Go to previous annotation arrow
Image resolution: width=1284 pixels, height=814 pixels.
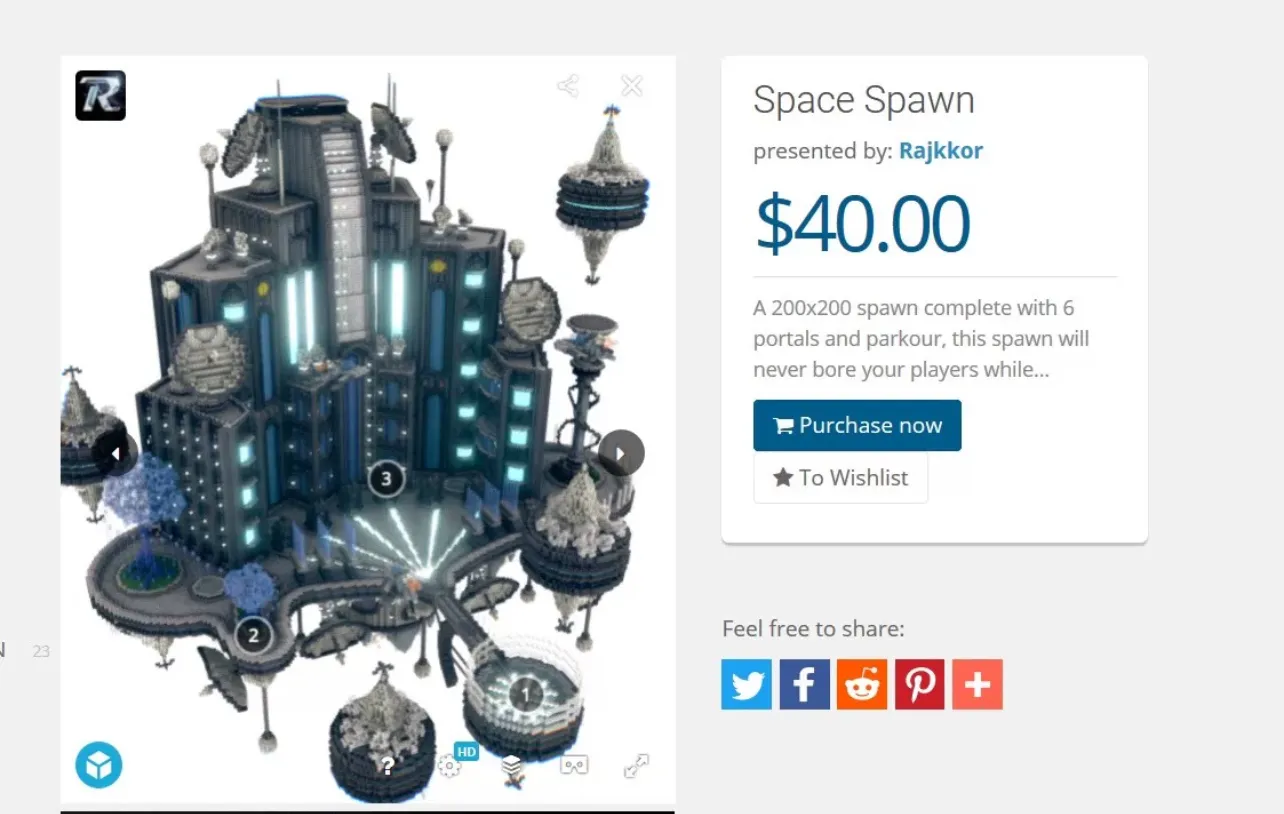(115, 454)
